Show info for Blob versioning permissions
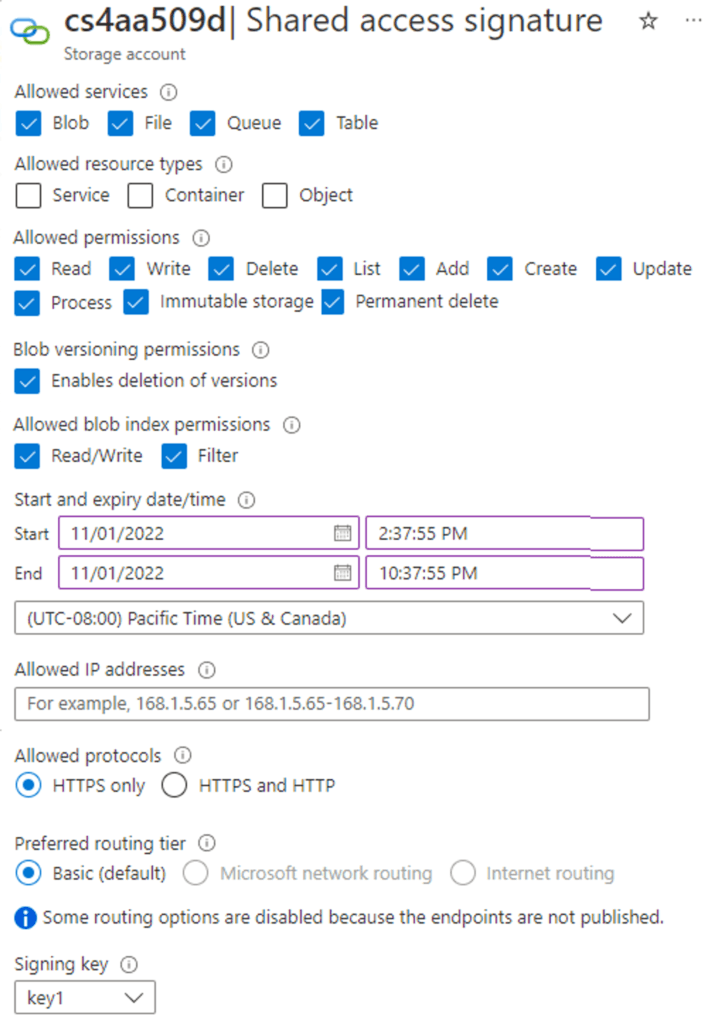 pyautogui.click(x=261, y=350)
